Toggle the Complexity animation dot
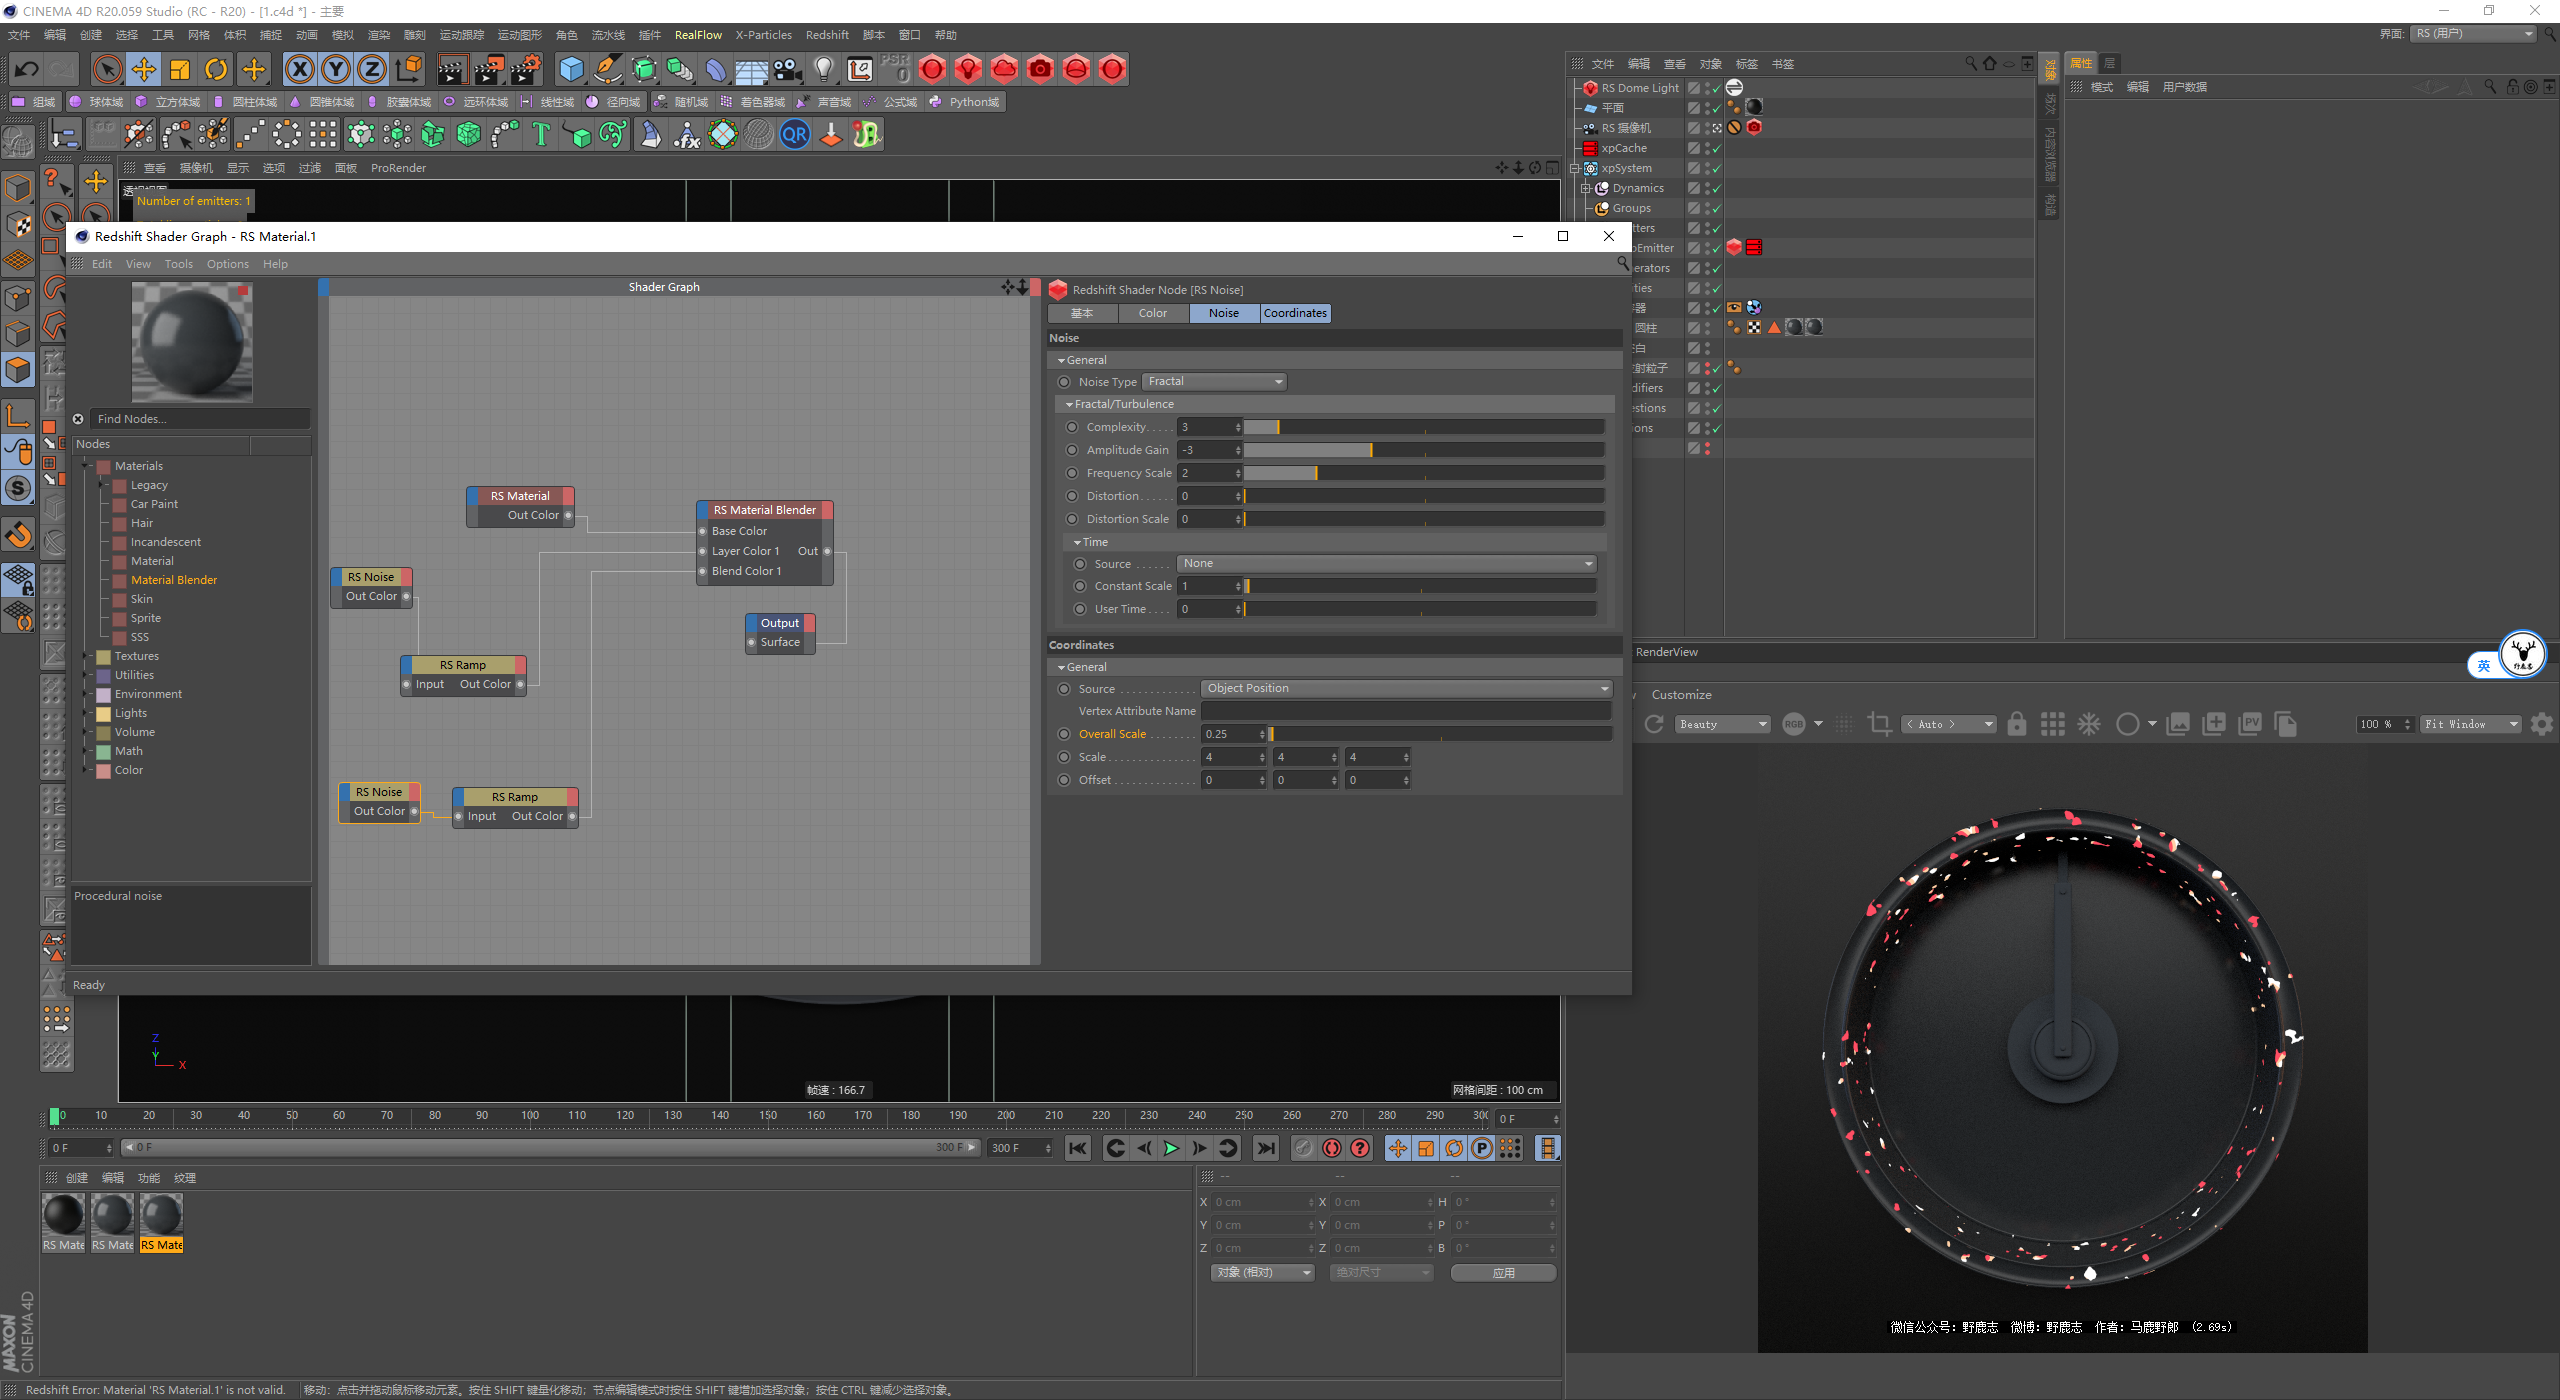2560x1400 pixels. coord(1072,427)
